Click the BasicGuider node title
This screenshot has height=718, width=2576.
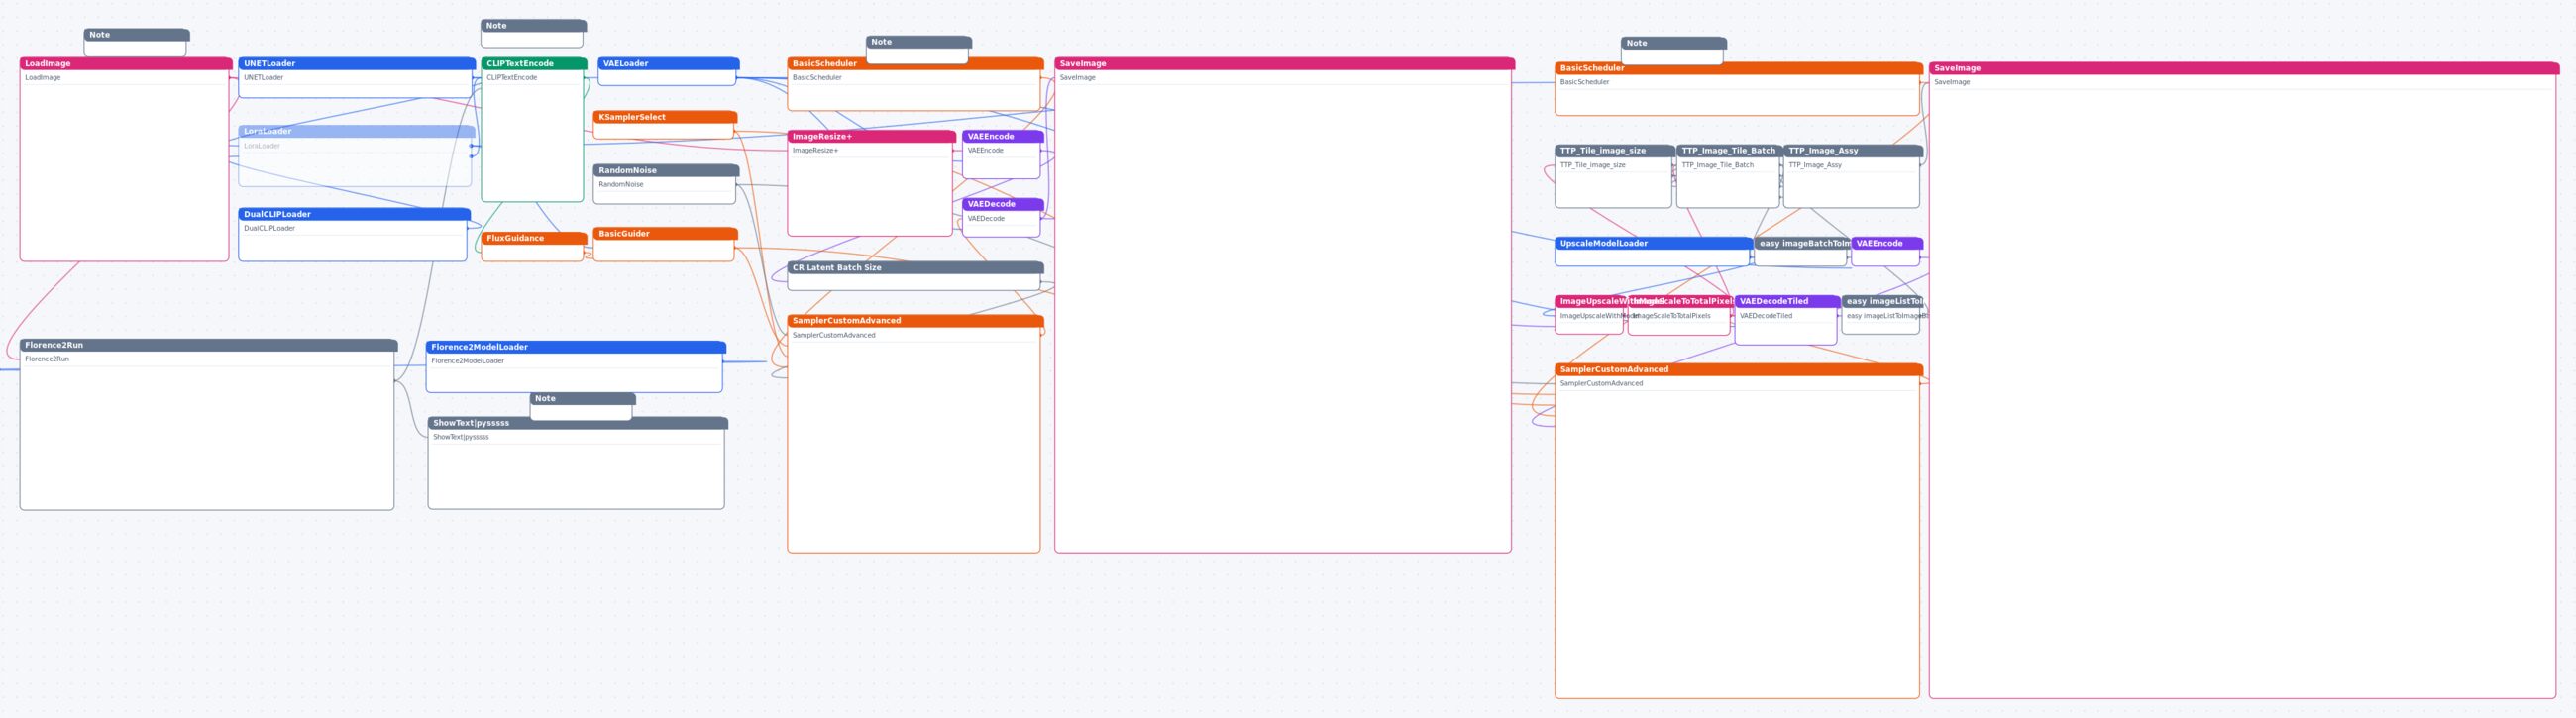coord(624,233)
